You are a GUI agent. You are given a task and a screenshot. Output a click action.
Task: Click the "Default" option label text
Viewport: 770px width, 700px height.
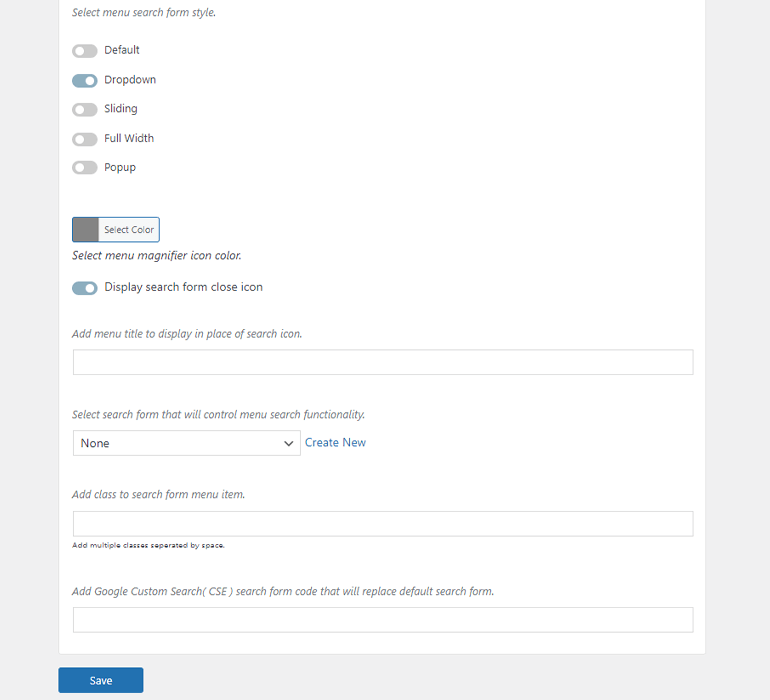(122, 51)
